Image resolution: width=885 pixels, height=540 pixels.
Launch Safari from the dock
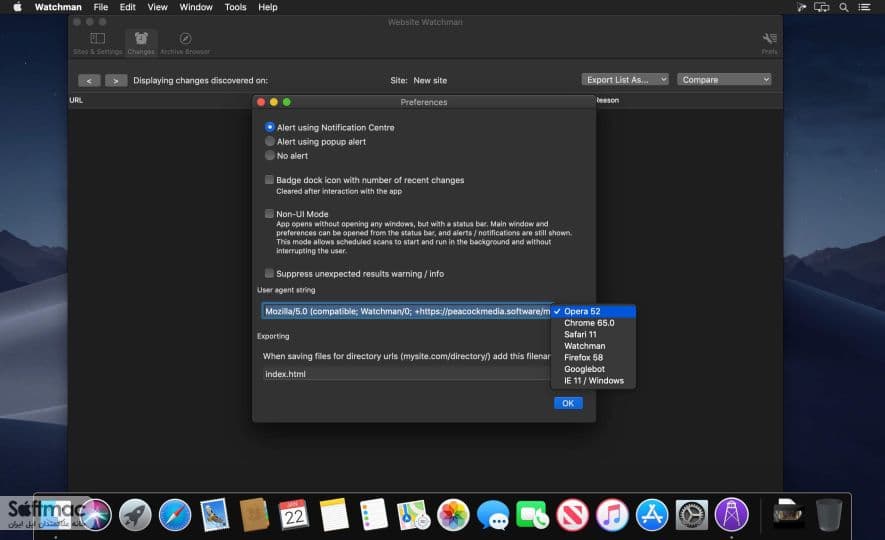[x=174, y=515]
